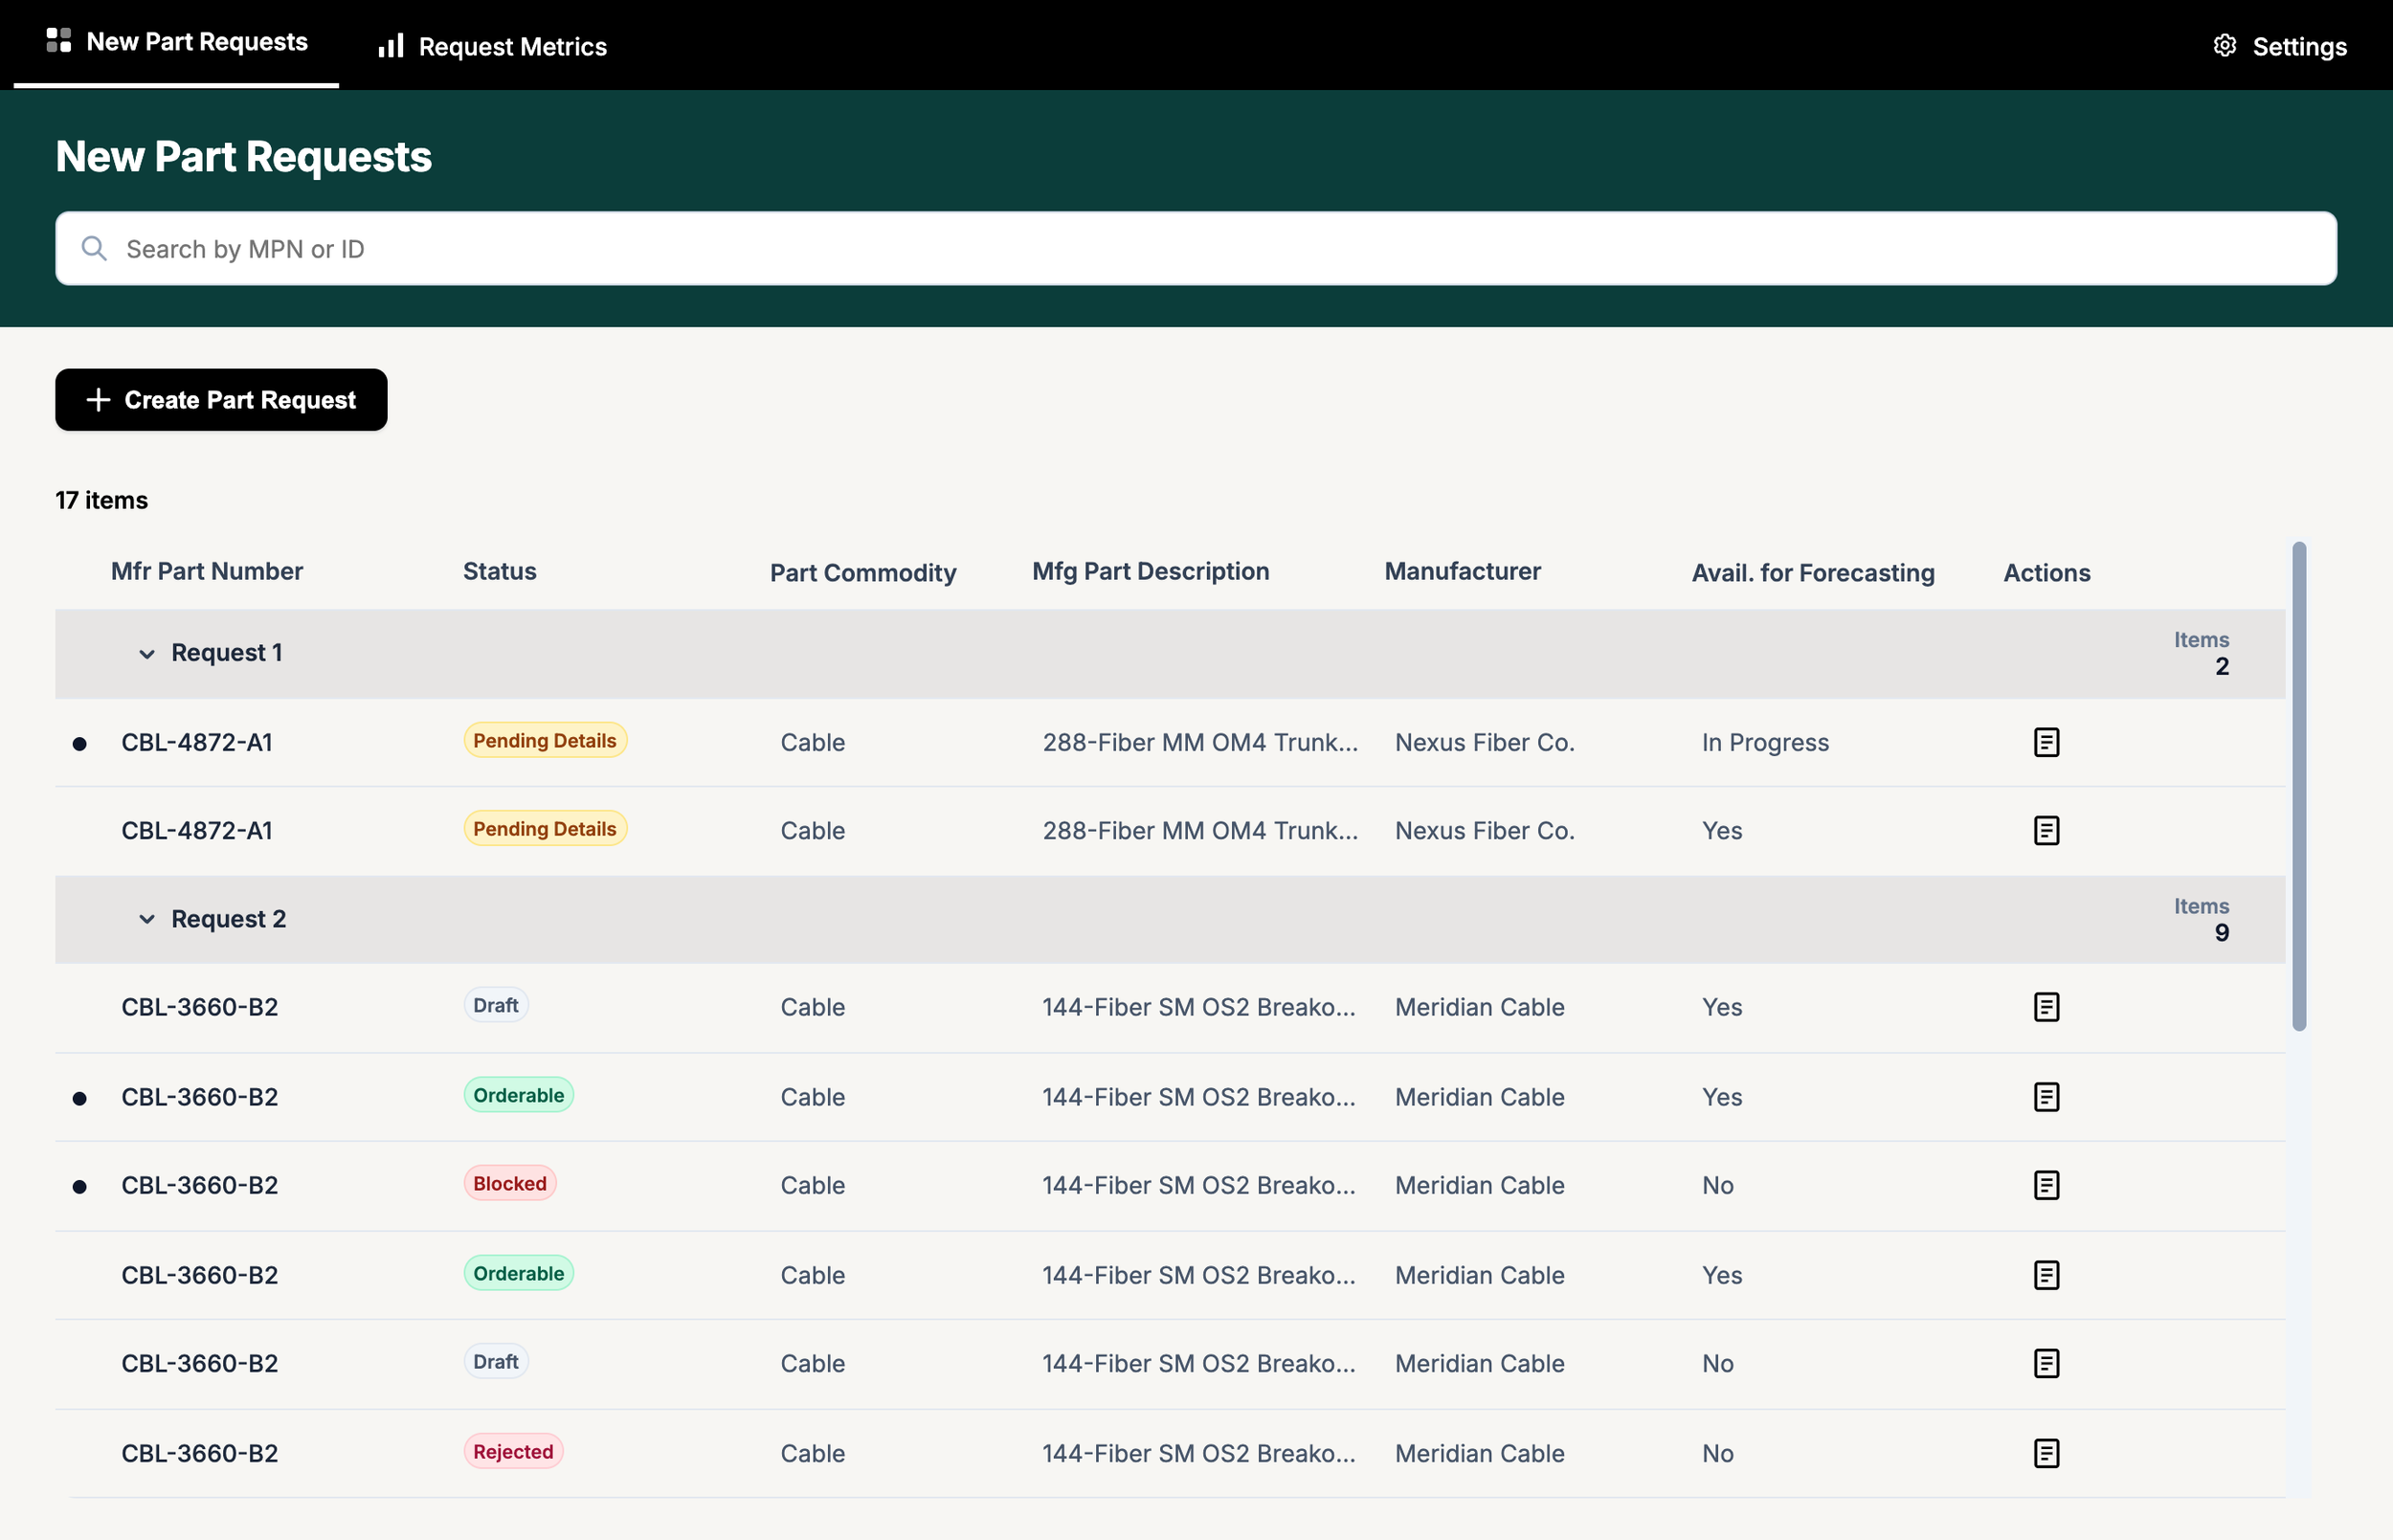Click the Rejected status badge
This screenshot has width=2393, height=1540.
pos(513,1451)
